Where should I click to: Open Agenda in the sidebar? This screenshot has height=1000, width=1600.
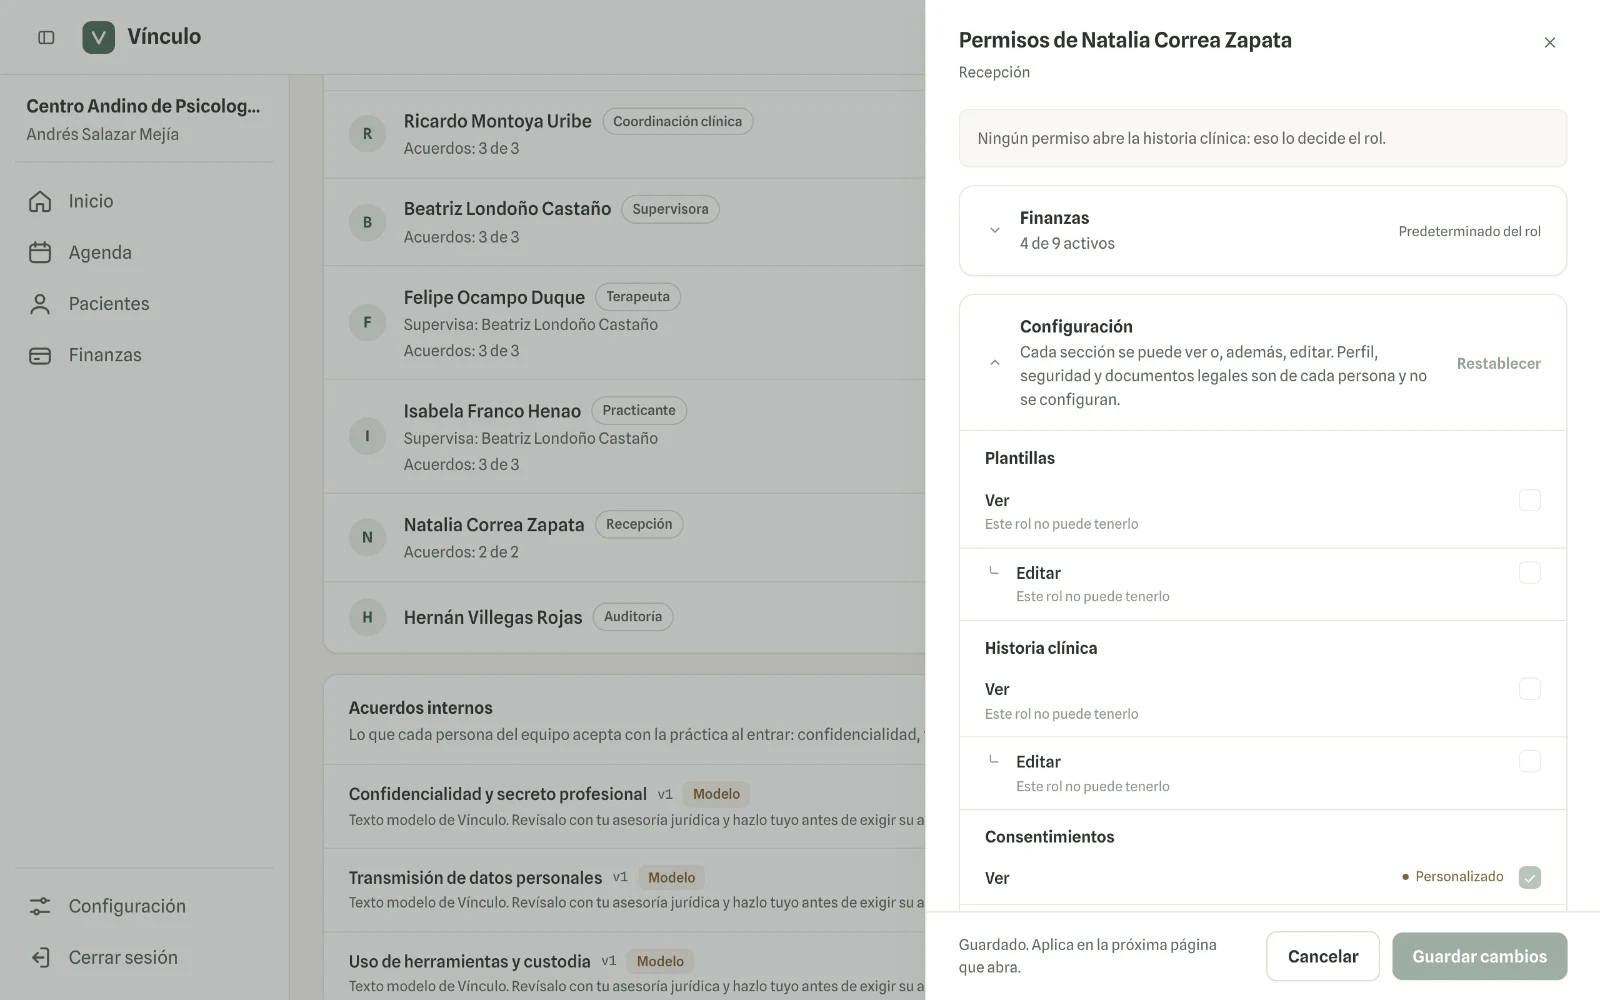(145, 252)
